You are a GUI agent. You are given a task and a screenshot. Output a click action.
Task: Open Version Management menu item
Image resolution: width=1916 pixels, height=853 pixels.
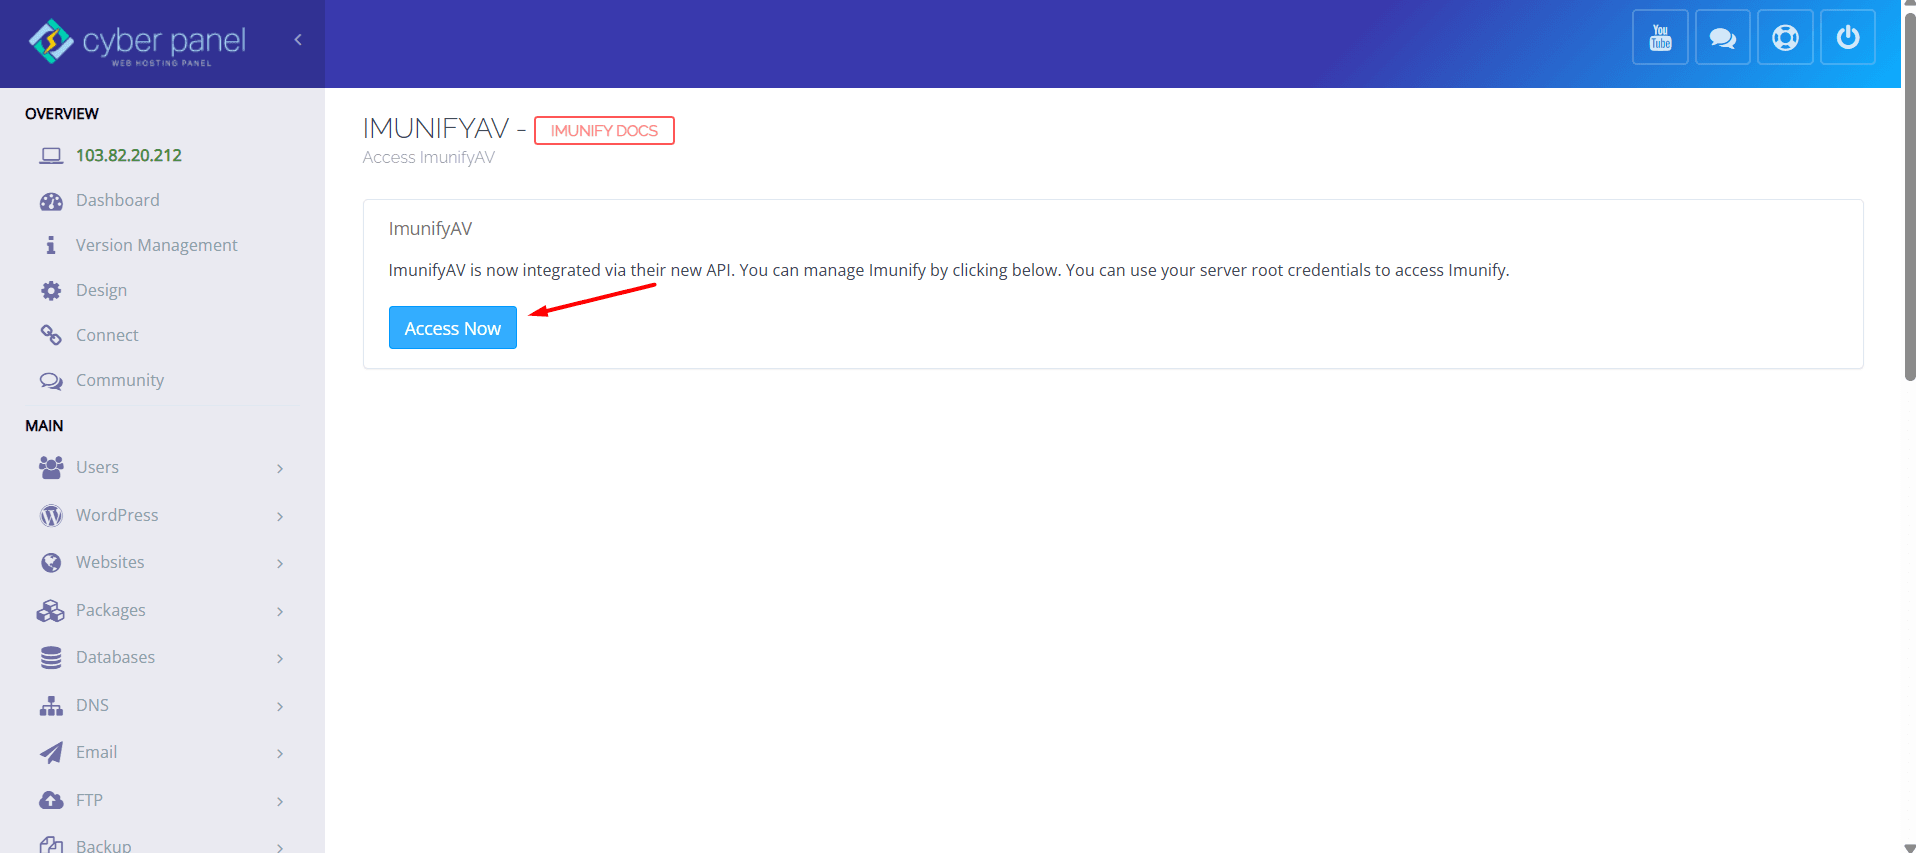(x=156, y=245)
